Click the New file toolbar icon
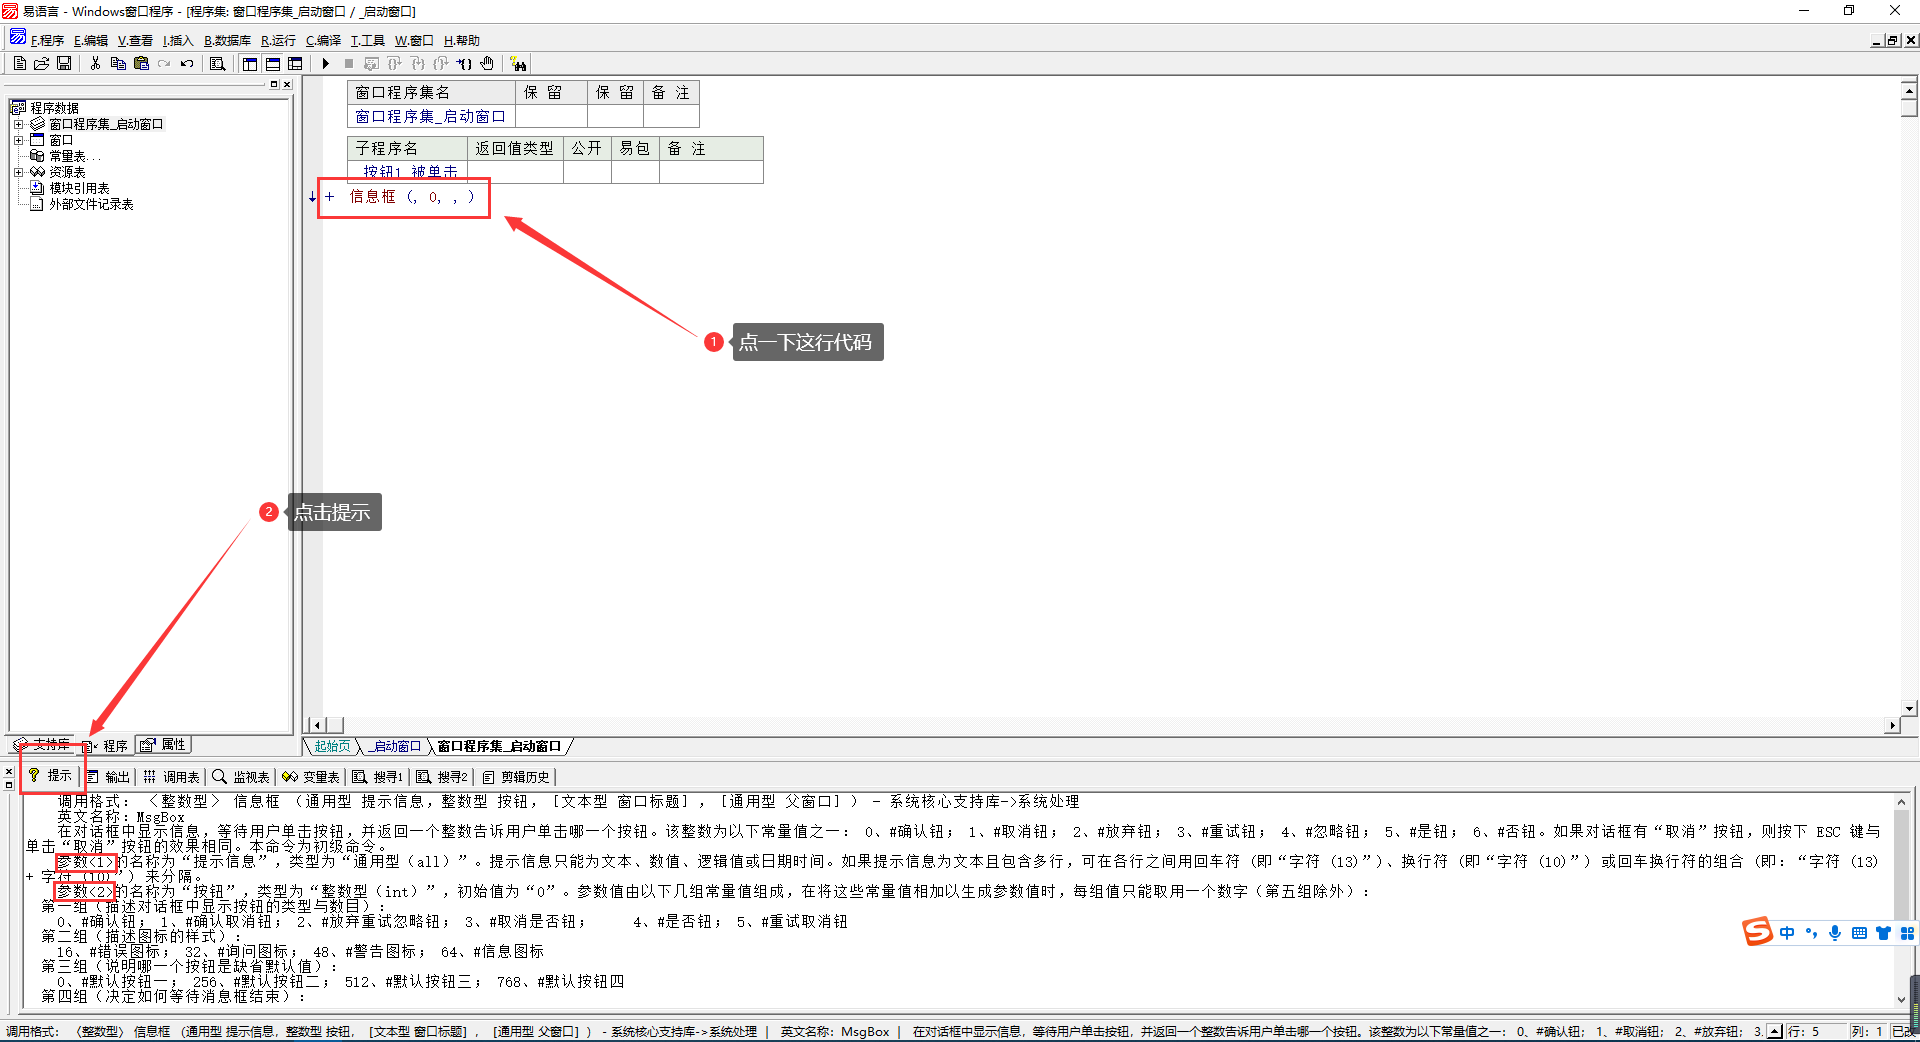 (x=20, y=63)
